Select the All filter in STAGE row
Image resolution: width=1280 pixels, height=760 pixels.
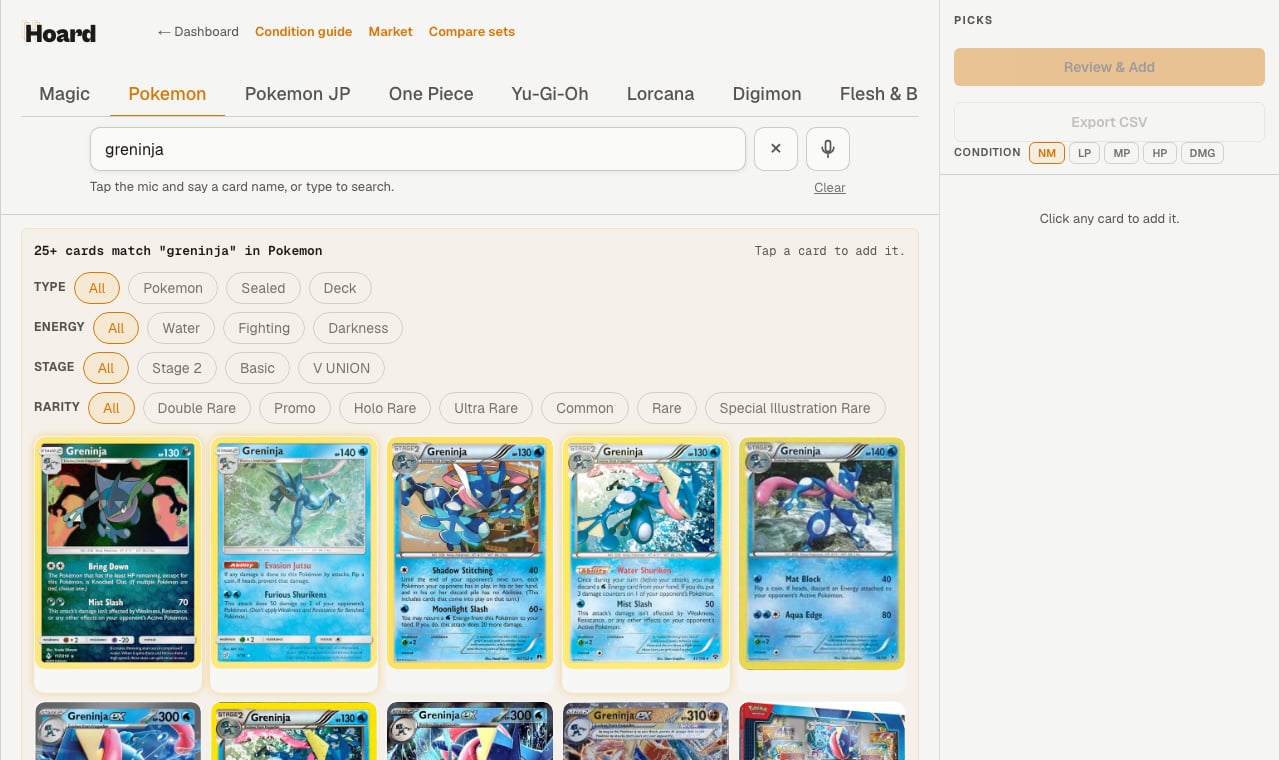(106, 368)
